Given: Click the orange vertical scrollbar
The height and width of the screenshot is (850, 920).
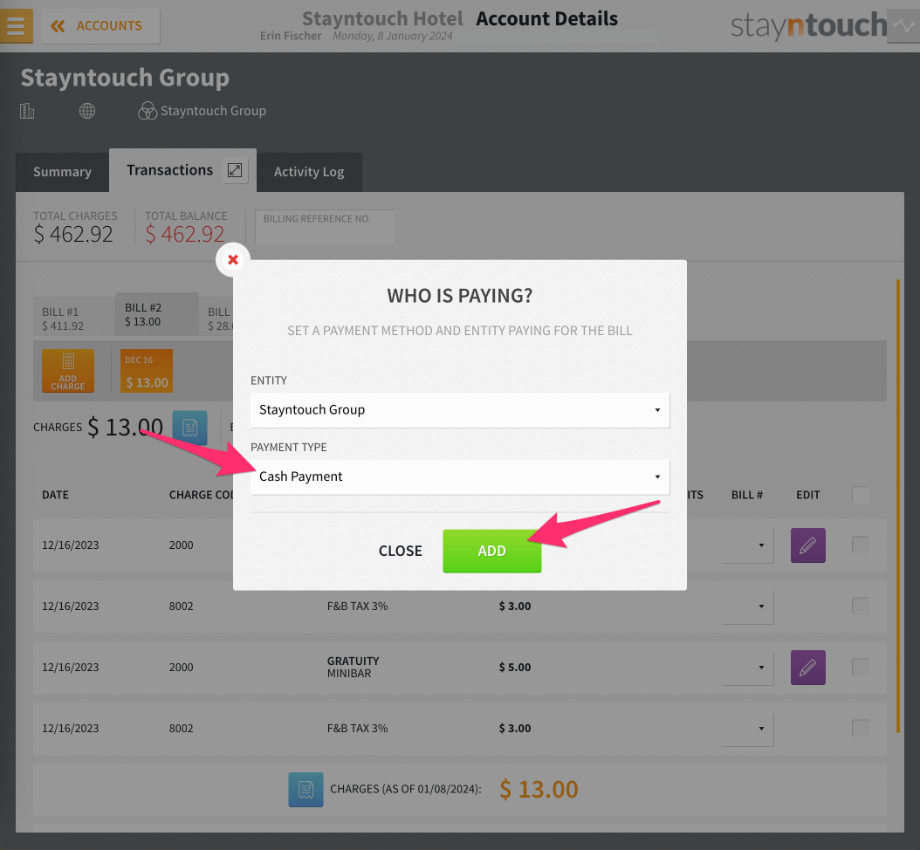Looking at the screenshot, I should tap(898, 506).
